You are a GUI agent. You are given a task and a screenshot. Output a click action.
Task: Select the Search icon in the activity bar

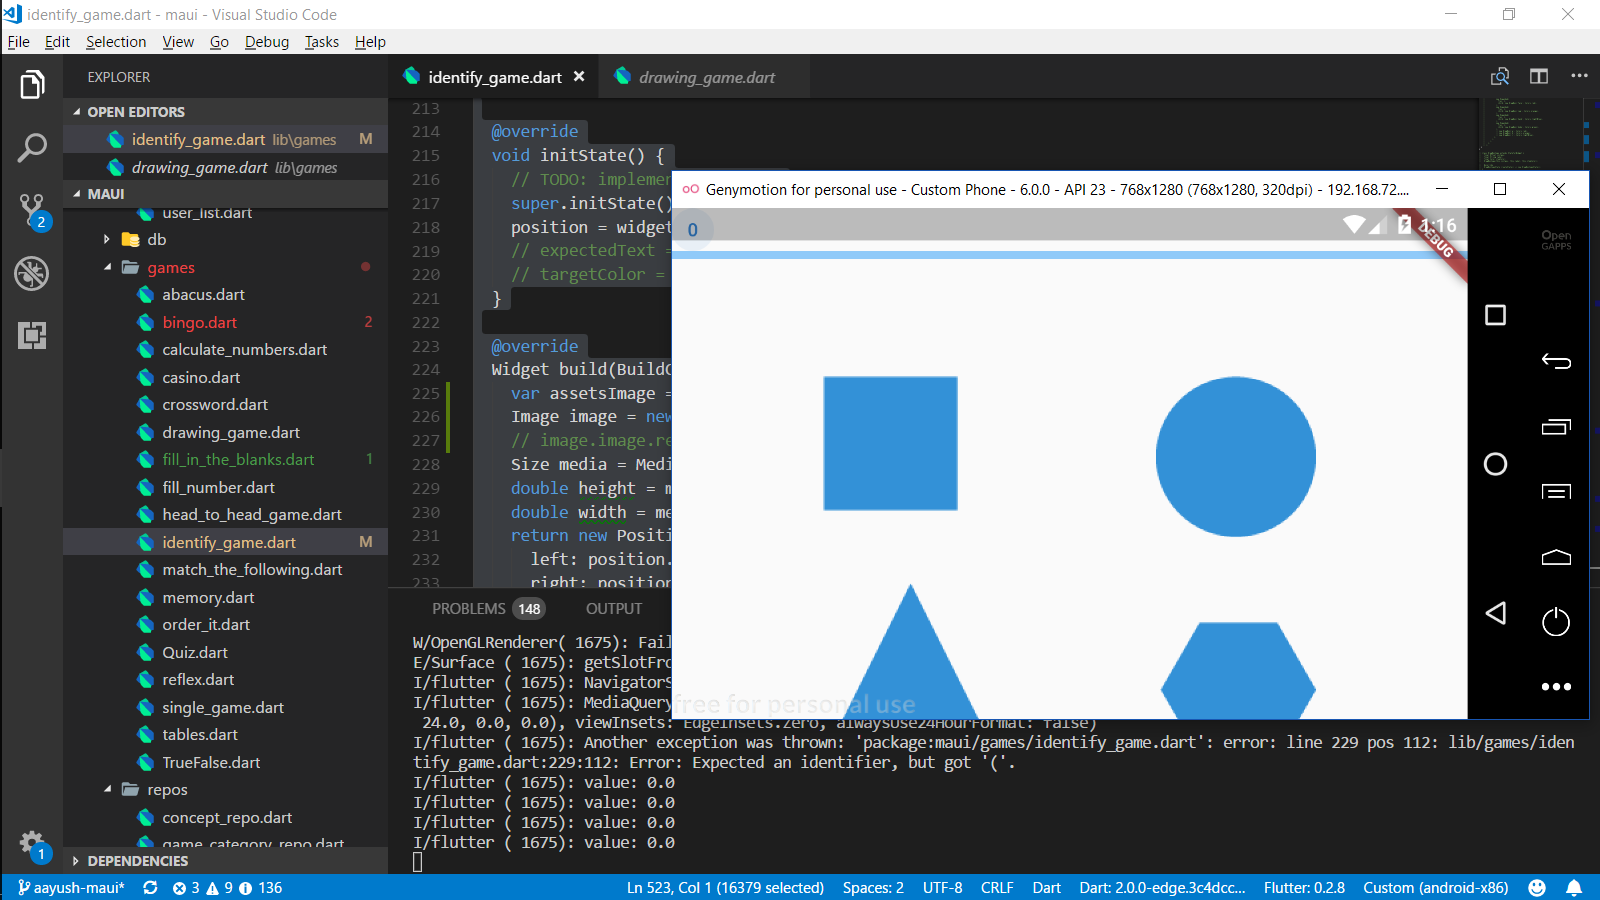pyautogui.click(x=31, y=147)
